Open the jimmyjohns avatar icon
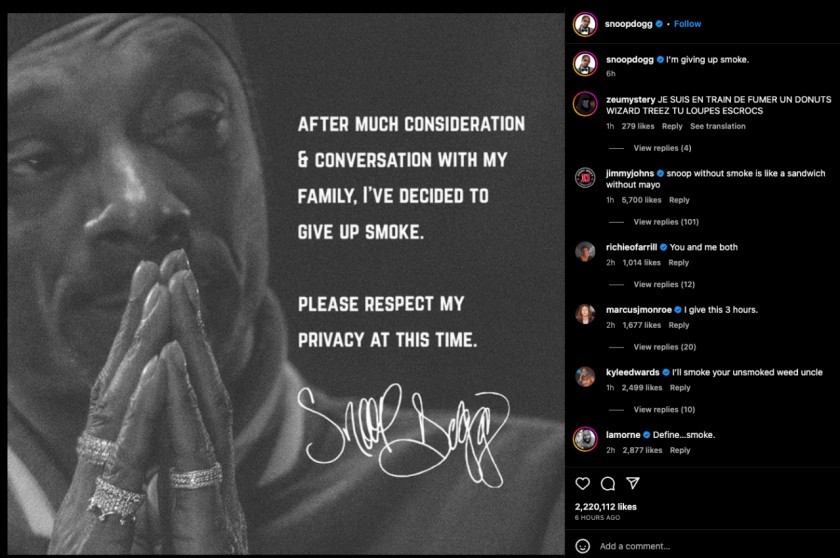Screen dimensions: 840x558 [x=585, y=177]
